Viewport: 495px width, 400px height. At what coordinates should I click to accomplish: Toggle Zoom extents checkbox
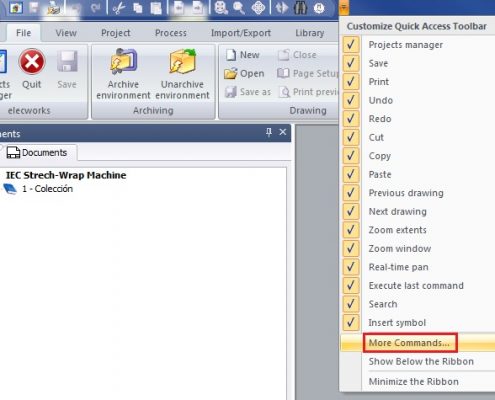pyautogui.click(x=351, y=230)
